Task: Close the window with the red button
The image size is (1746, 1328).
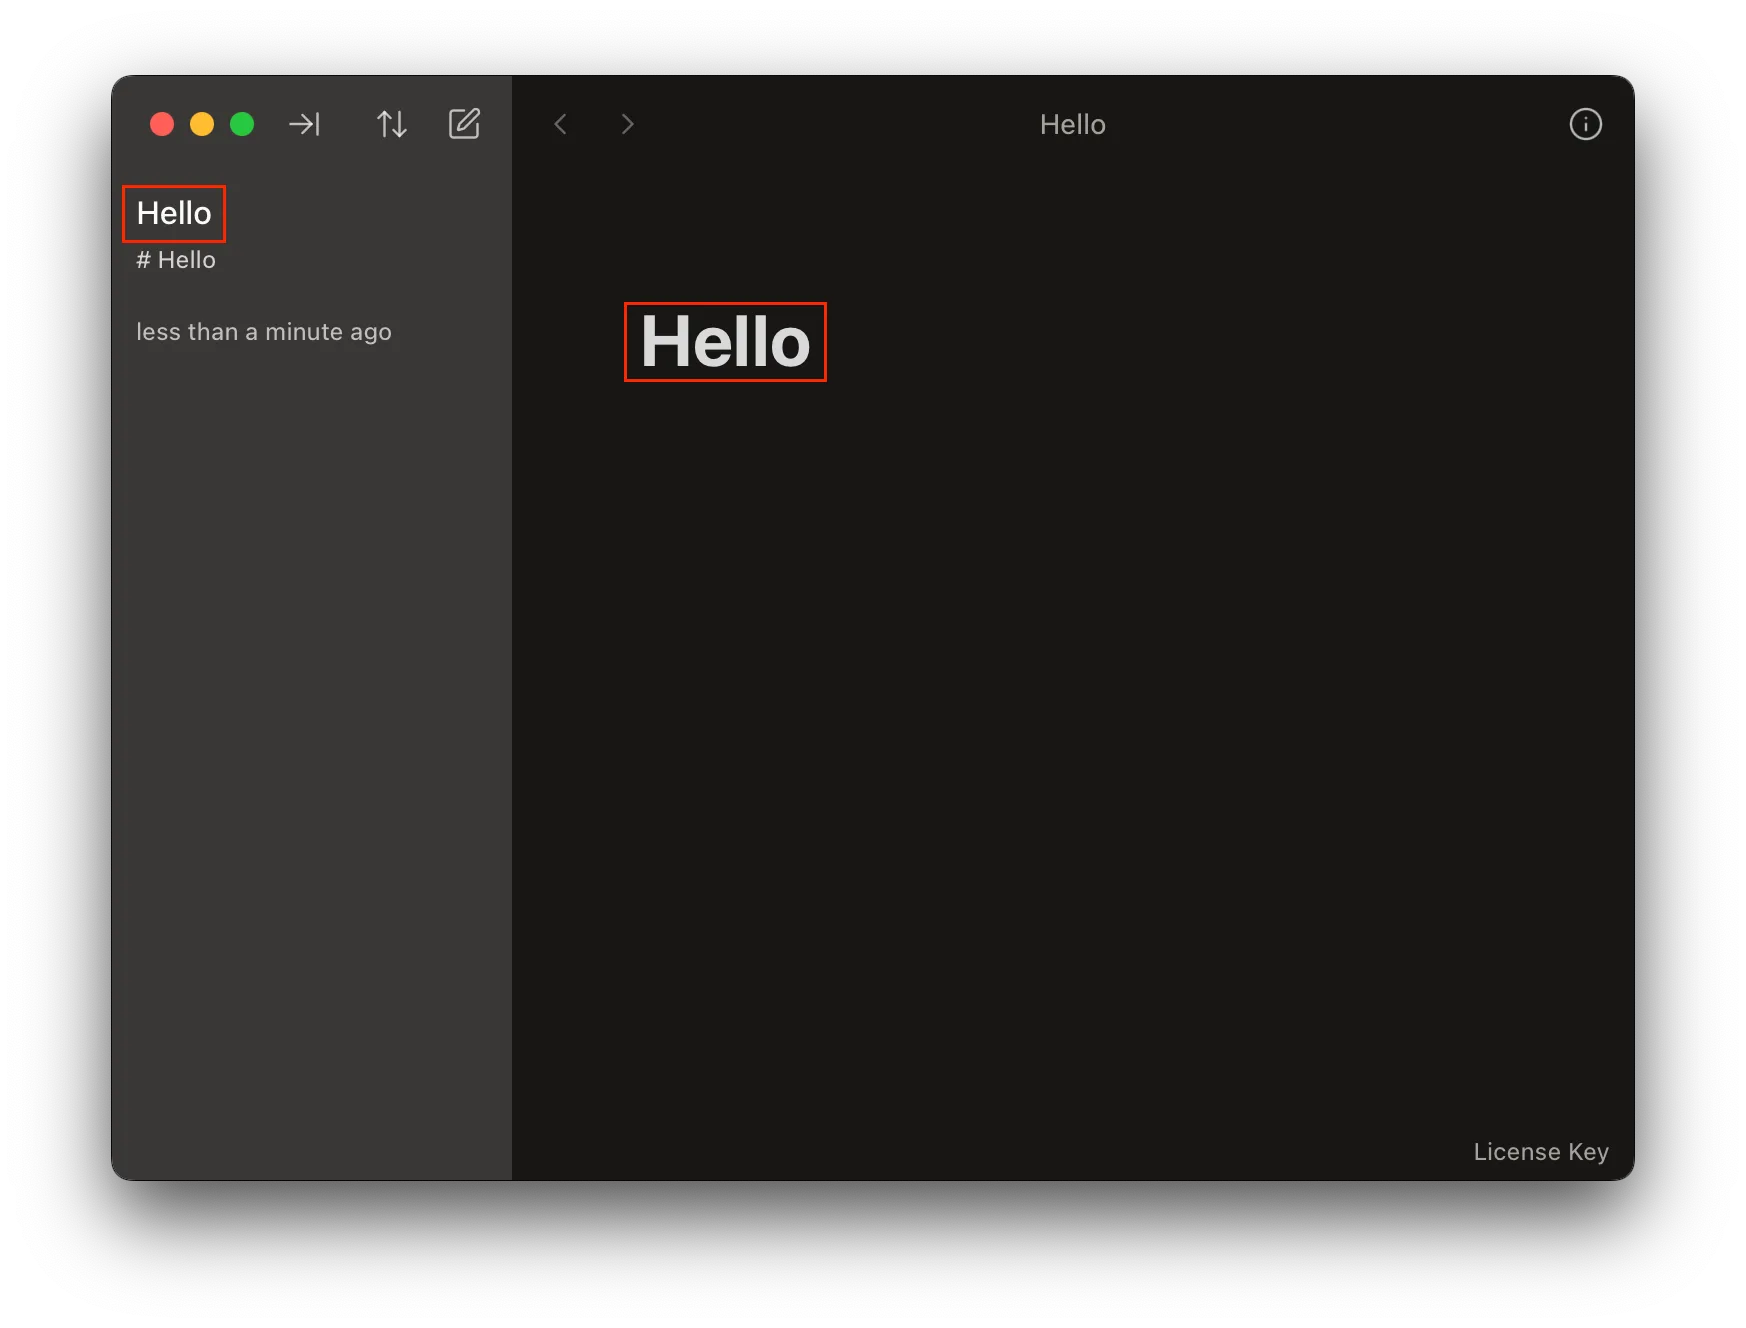Action: tap(162, 124)
